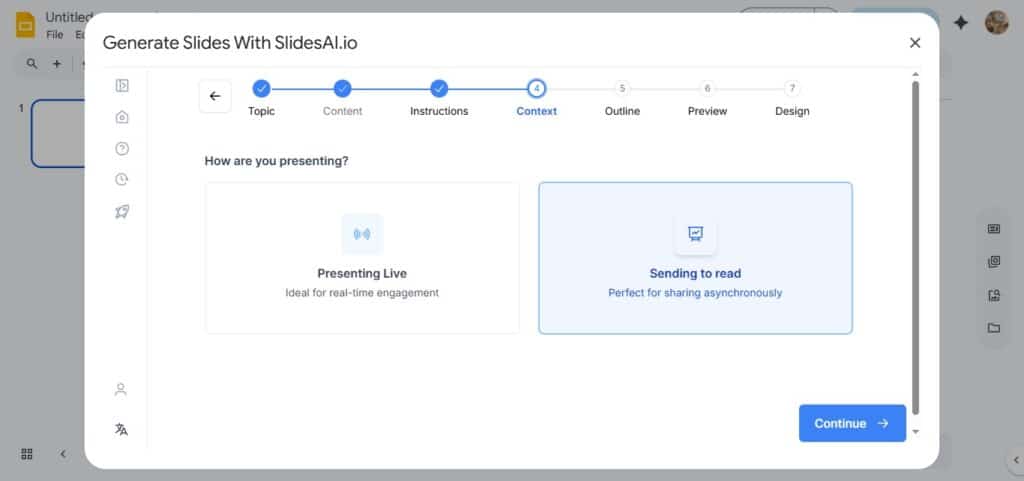Open the user account icon

click(x=121, y=389)
